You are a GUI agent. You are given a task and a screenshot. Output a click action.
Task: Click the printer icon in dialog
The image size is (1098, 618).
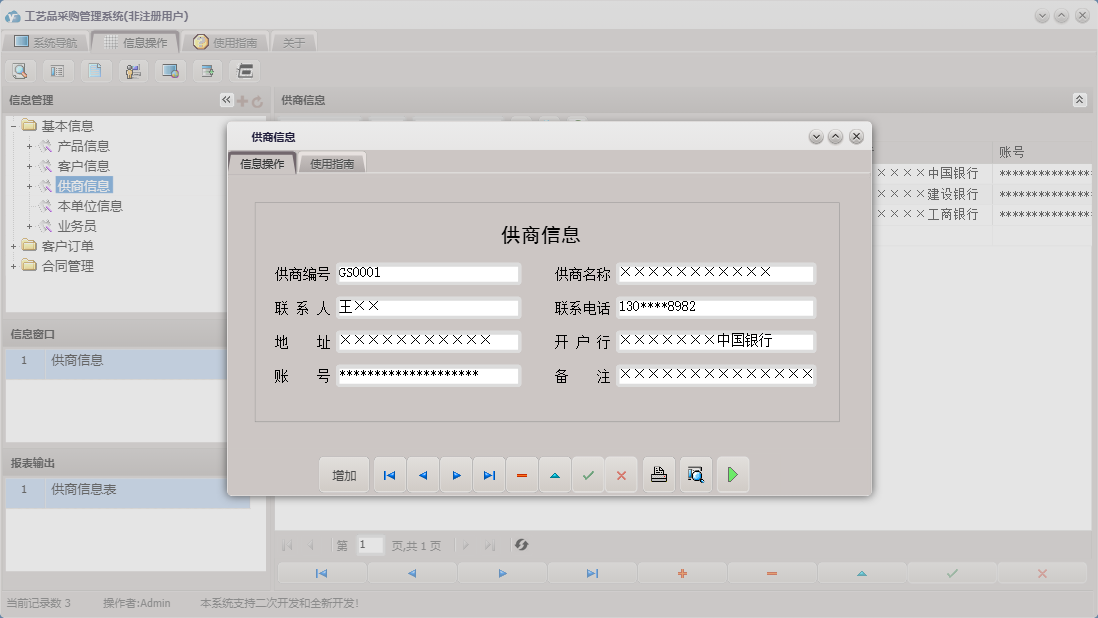(x=659, y=475)
